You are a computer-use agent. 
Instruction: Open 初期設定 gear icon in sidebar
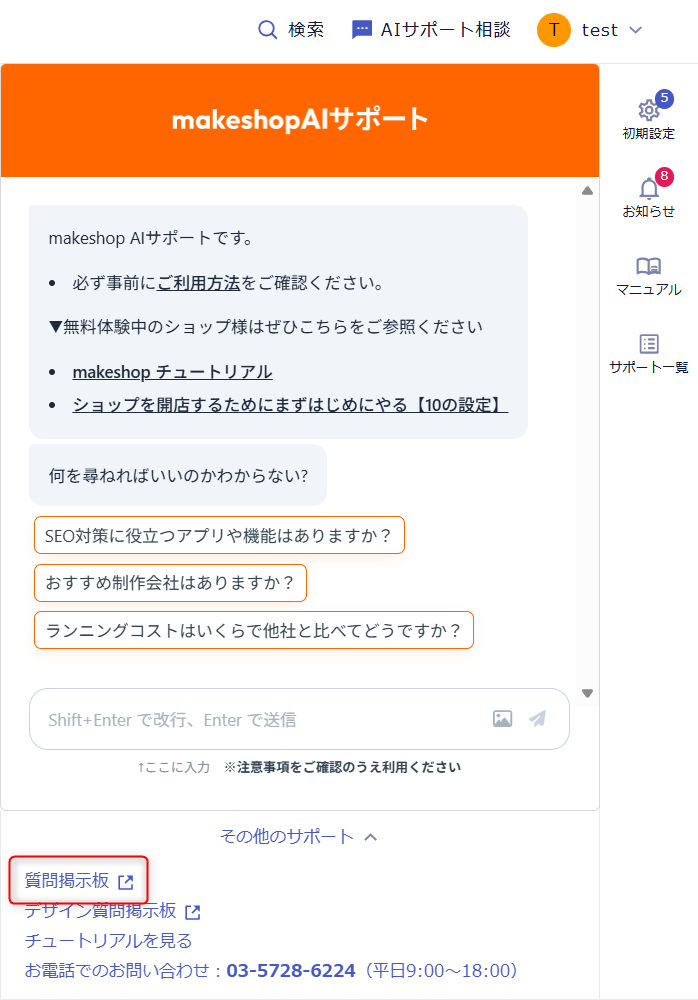click(648, 111)
